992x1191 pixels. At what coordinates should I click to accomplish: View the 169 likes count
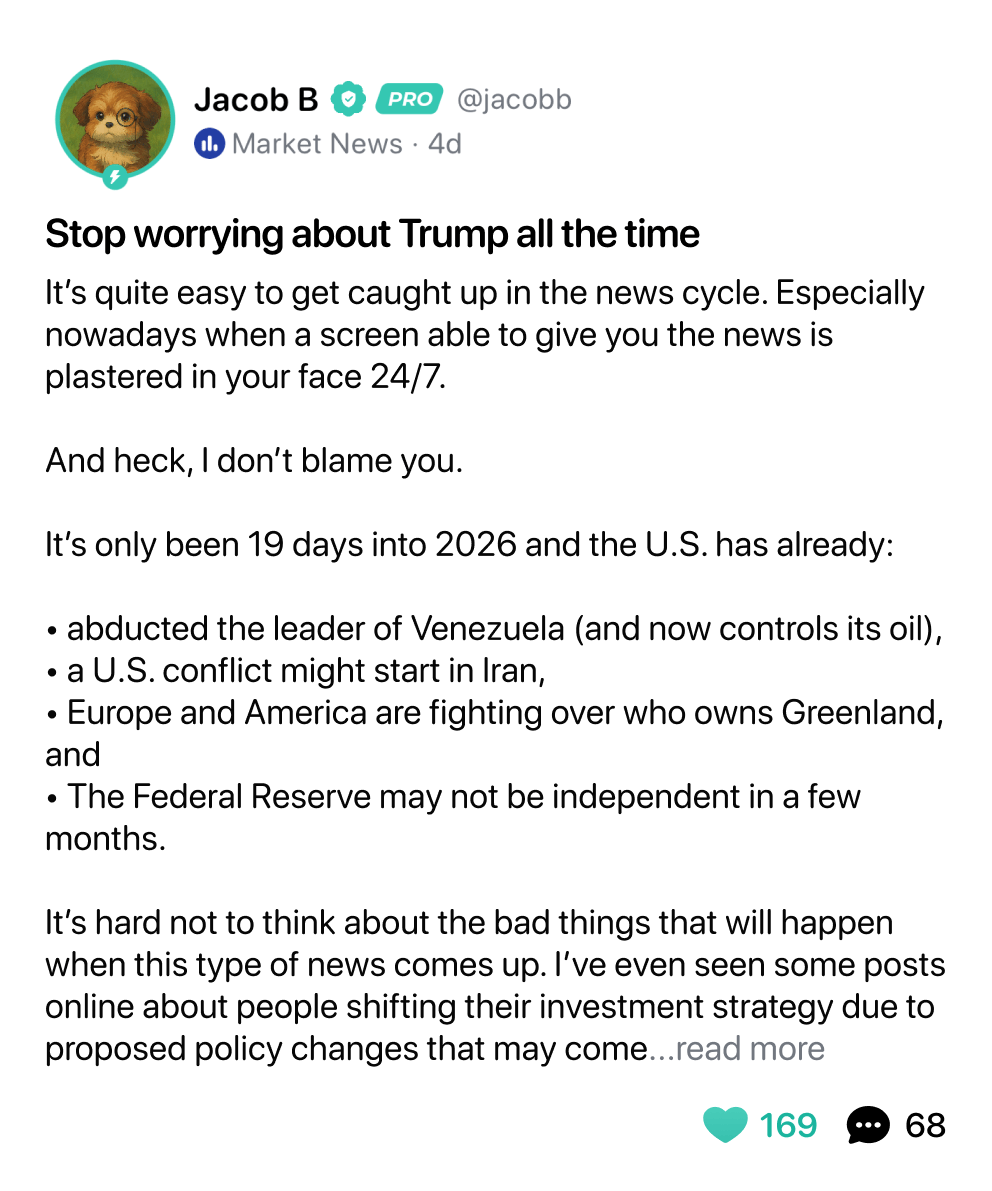point(788,1126)
